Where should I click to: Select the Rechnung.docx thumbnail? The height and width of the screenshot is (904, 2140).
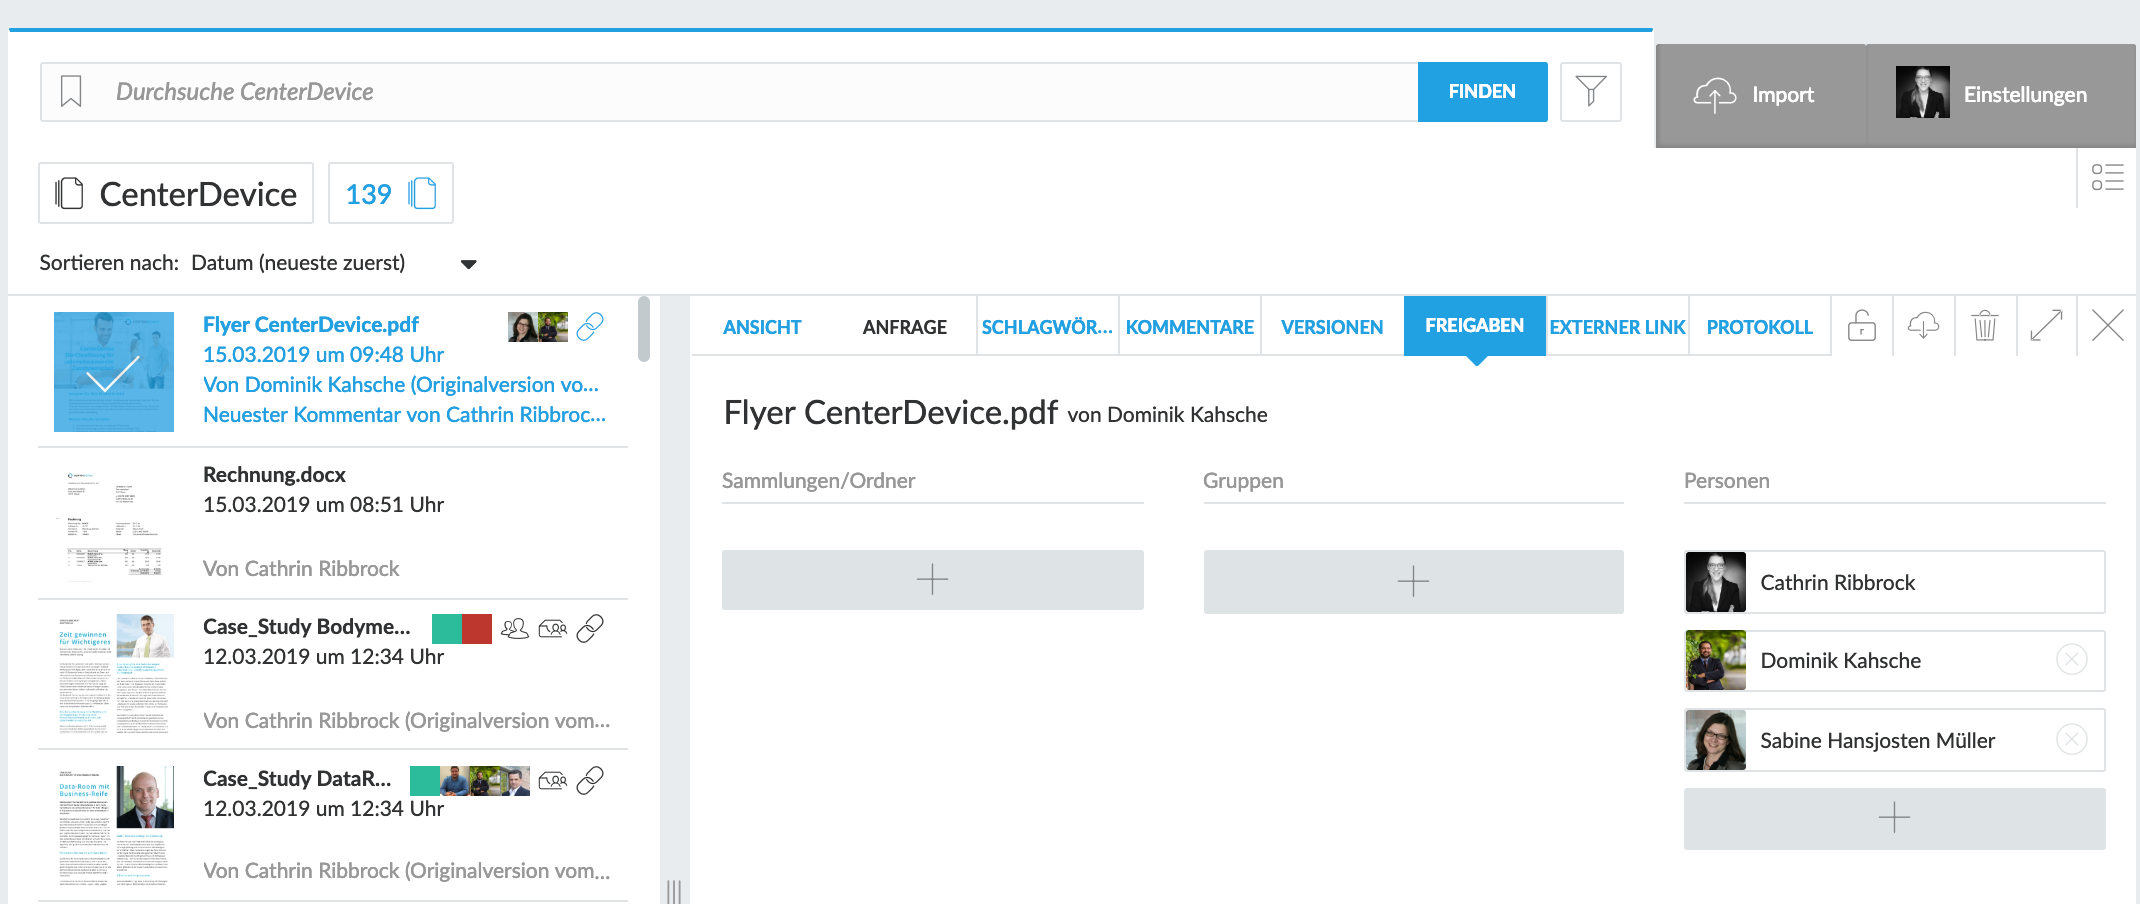click(x=114, y=523)
